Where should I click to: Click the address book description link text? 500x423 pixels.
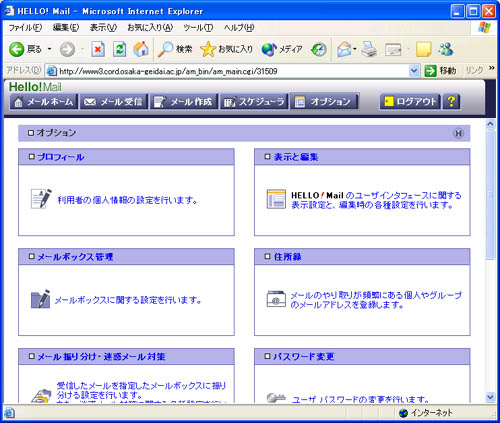click(x=376, y=300)
